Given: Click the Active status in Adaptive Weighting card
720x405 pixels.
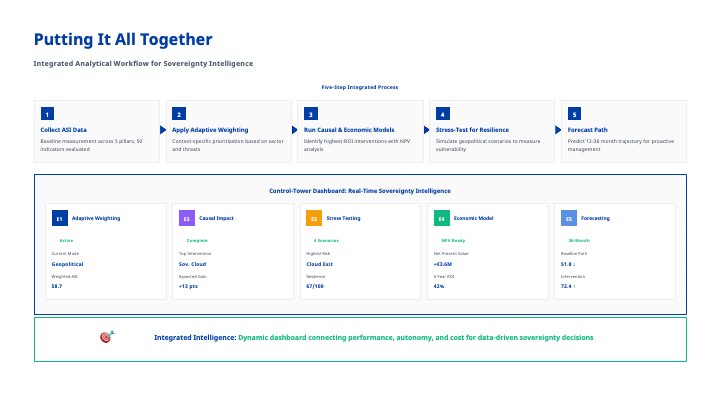Looking at the screenshot, I should pyautogui.click(x=66, y=241).
